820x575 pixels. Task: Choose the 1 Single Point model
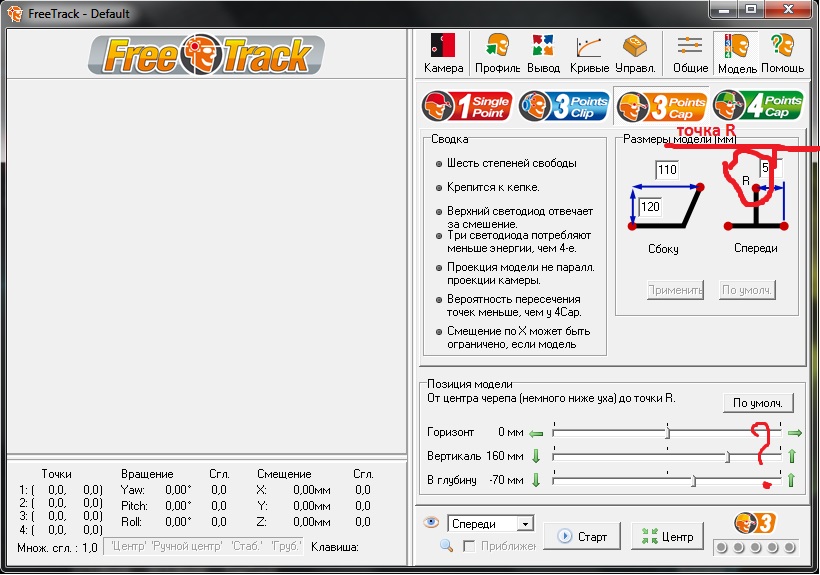[x=467, y=106]
